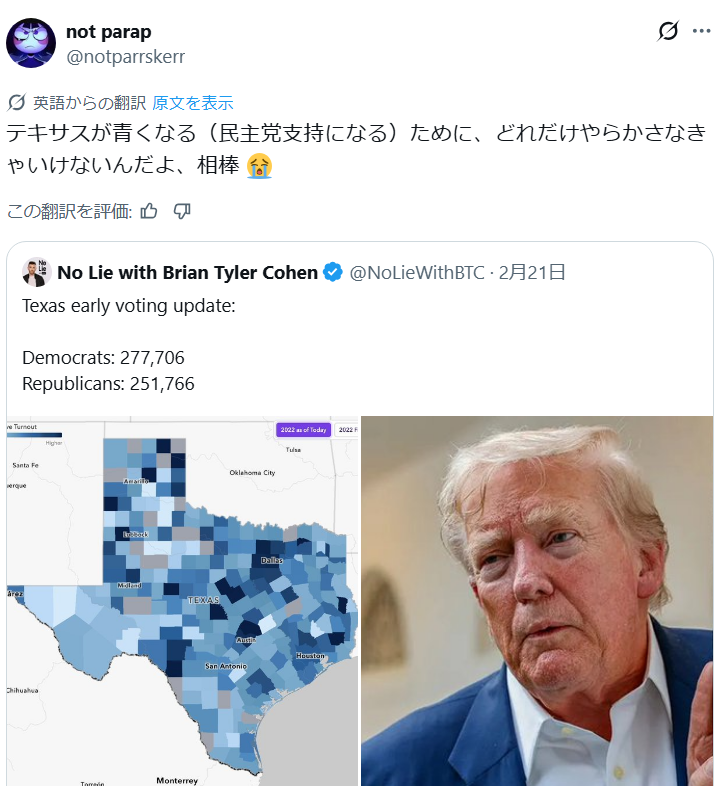
Task: Open the @NoLieWithBTC handle
Action: [x=417, y=273]
